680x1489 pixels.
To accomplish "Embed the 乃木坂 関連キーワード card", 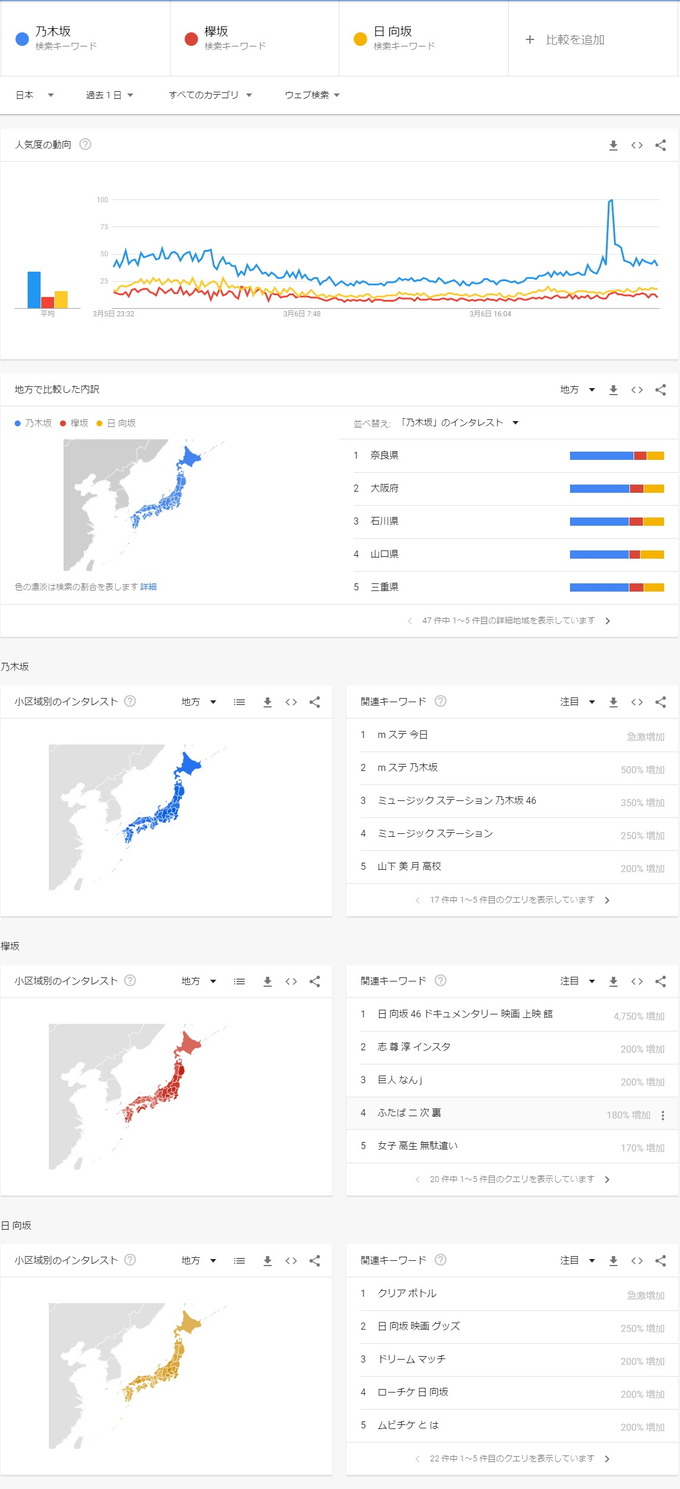I will point(637,702).
